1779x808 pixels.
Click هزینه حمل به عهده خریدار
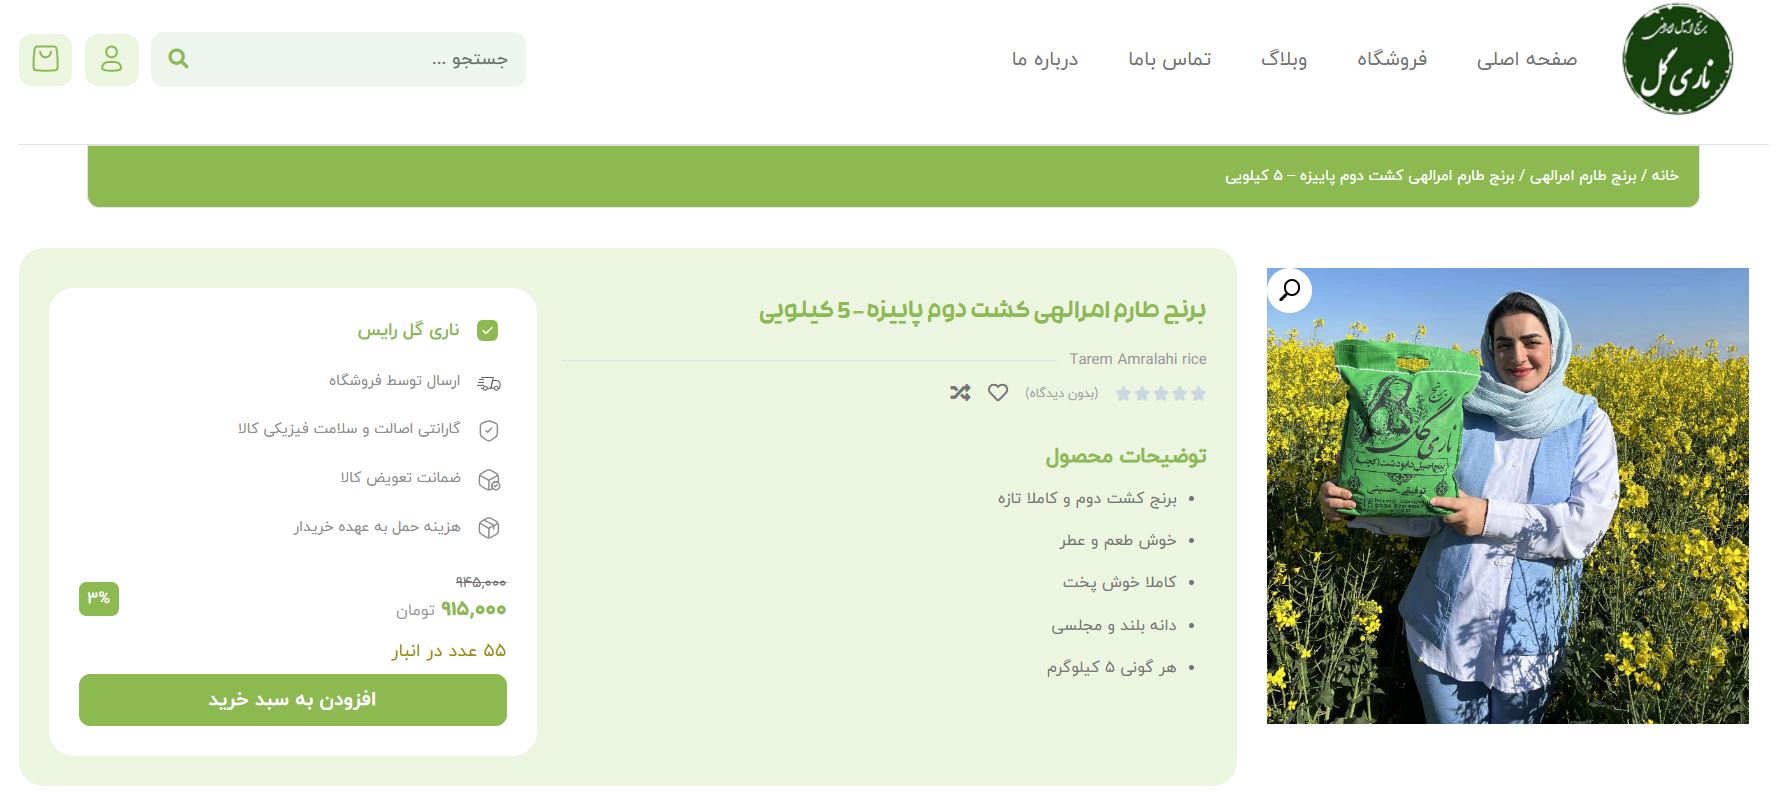[x=377, y=526]
